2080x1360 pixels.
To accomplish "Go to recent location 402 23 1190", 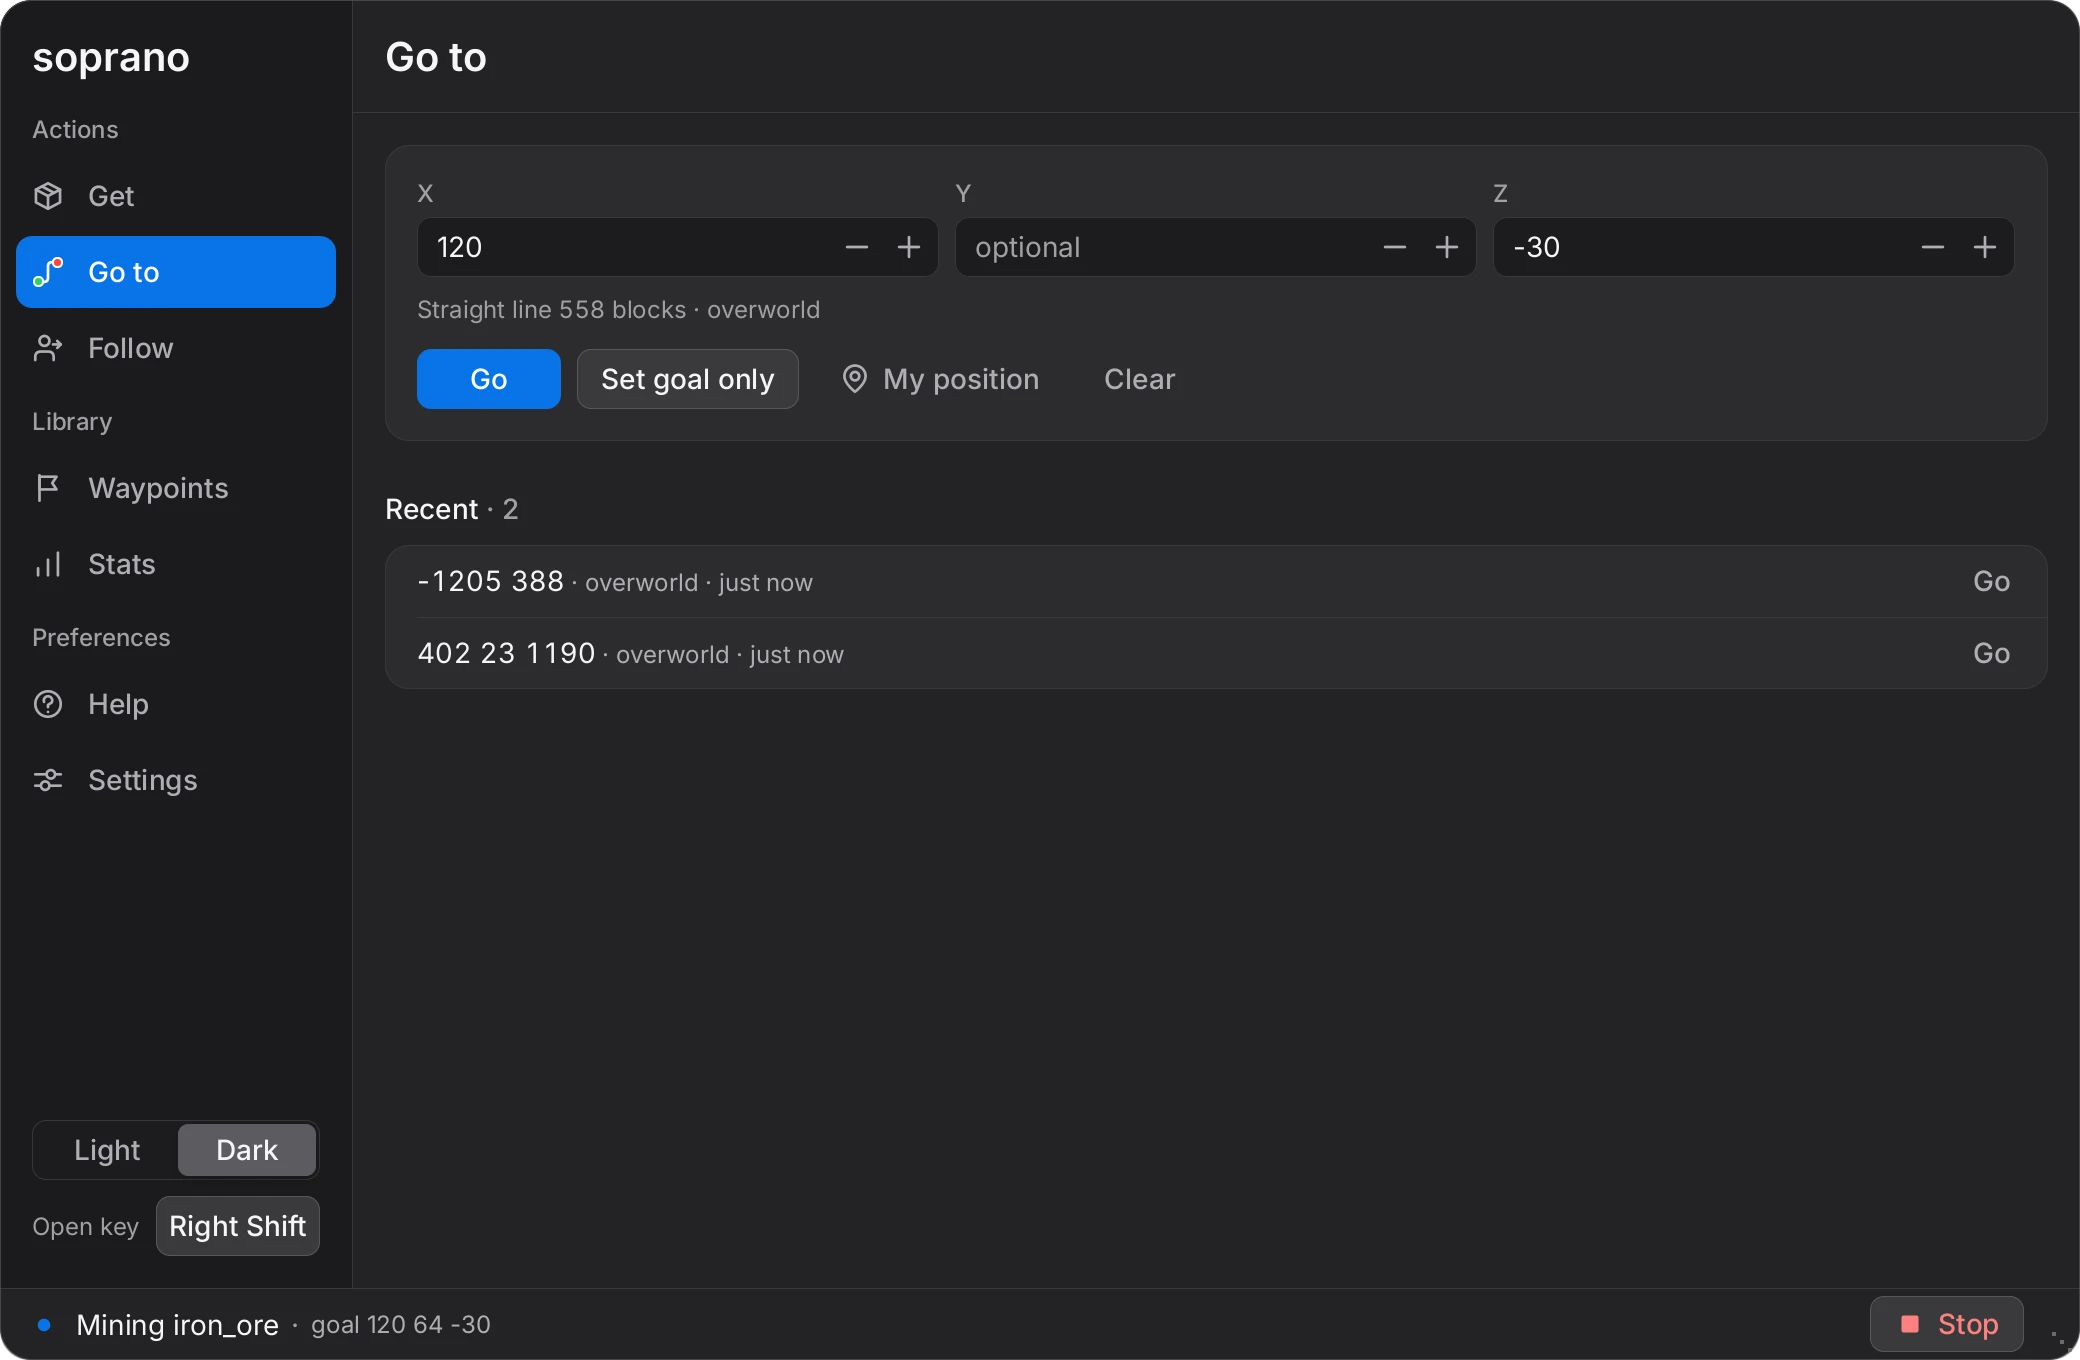I will coord(1991,653).
